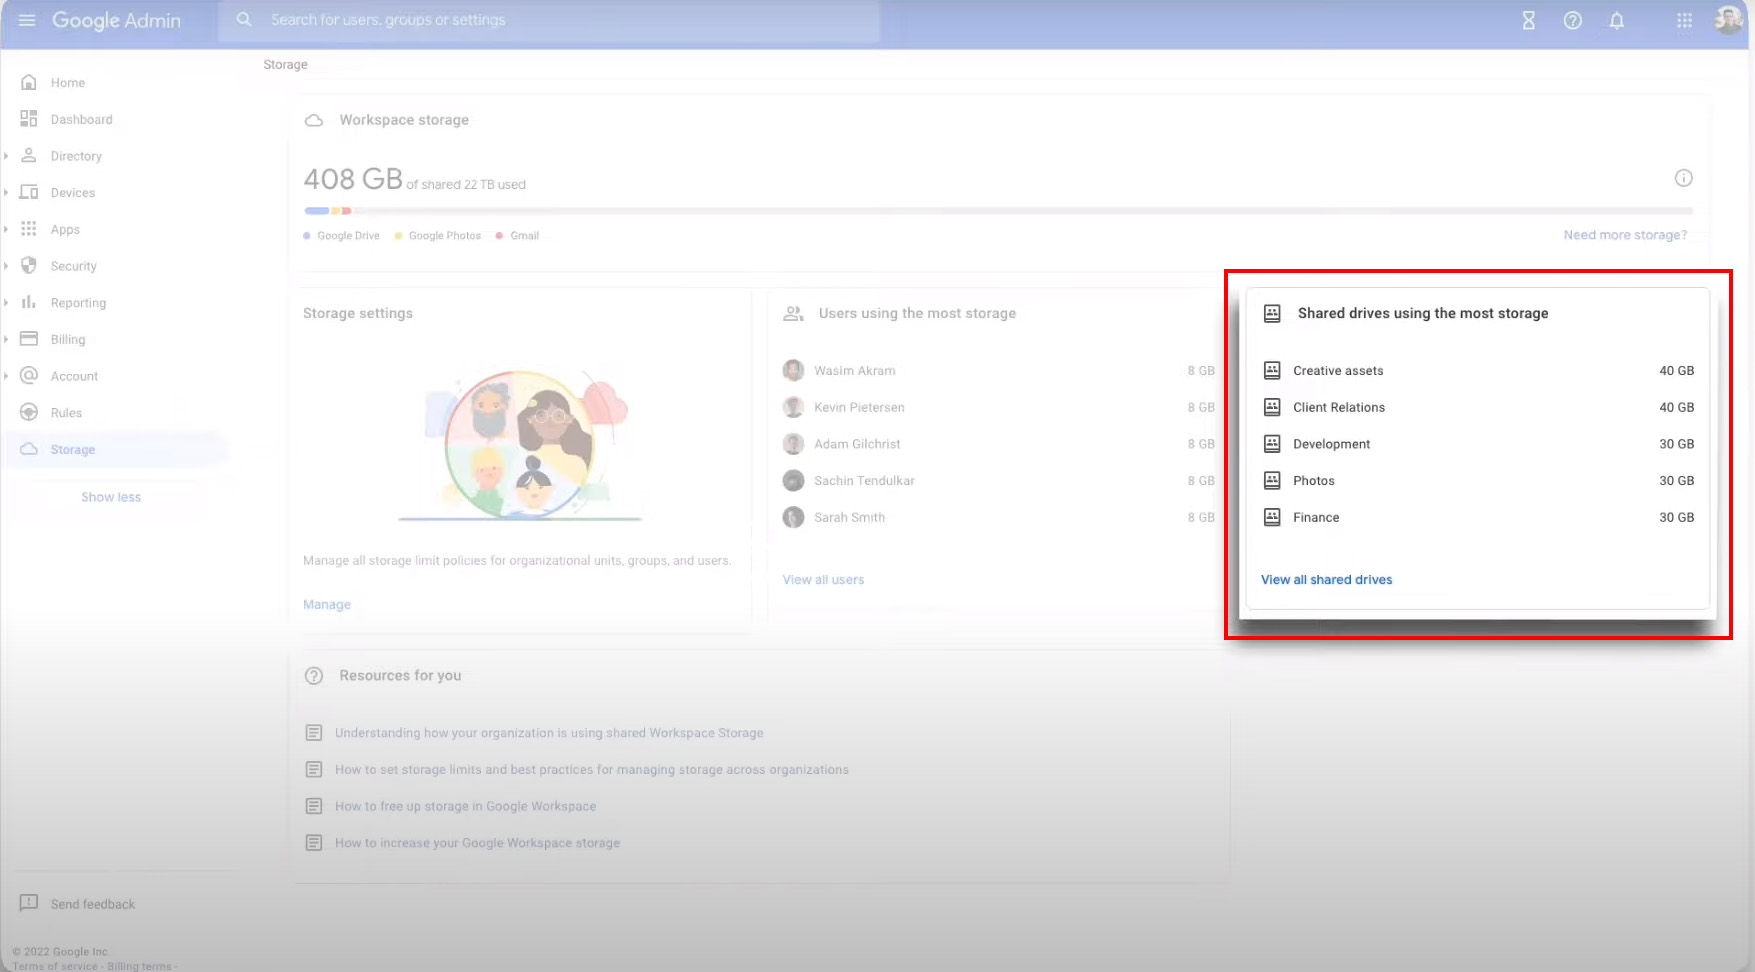Open View all shared drives link
Screen dimensions: 1755x972
[1326, 579]
